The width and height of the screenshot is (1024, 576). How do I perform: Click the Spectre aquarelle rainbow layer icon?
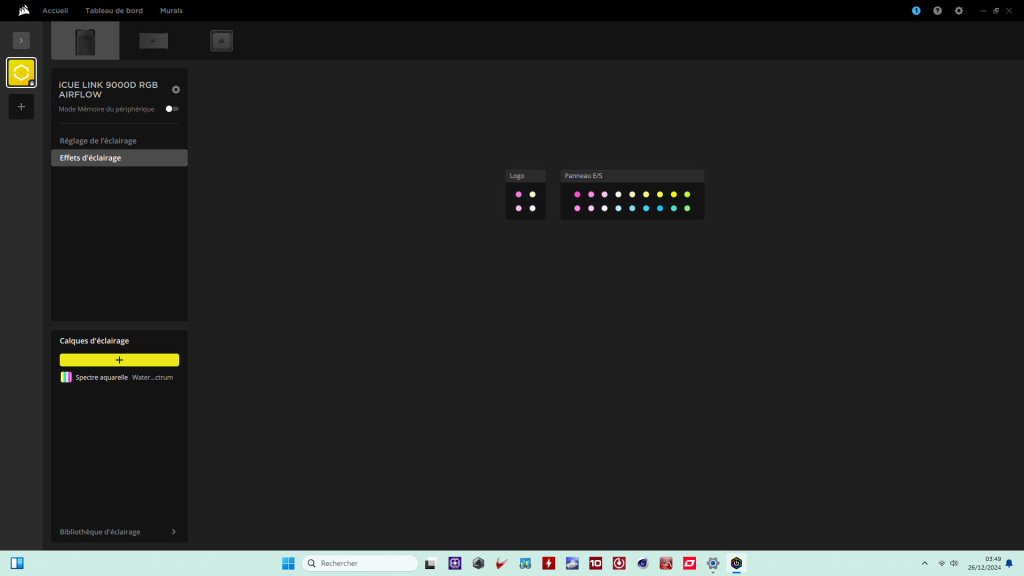point(66,377)
